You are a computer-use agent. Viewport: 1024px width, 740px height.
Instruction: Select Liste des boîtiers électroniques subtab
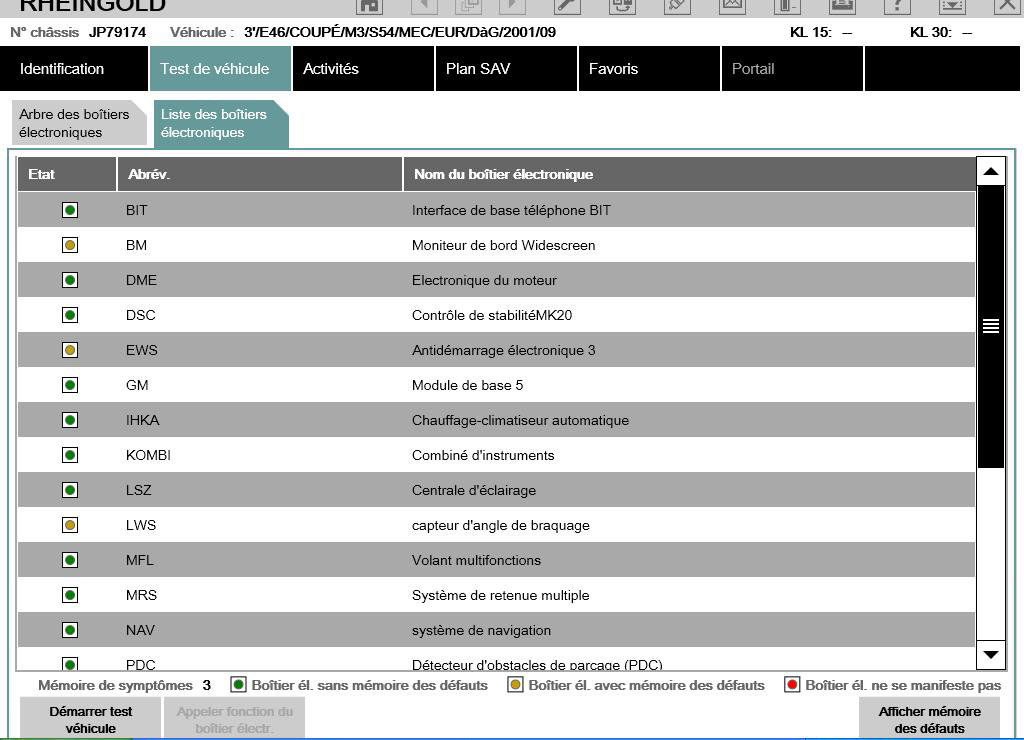[221, 123]
